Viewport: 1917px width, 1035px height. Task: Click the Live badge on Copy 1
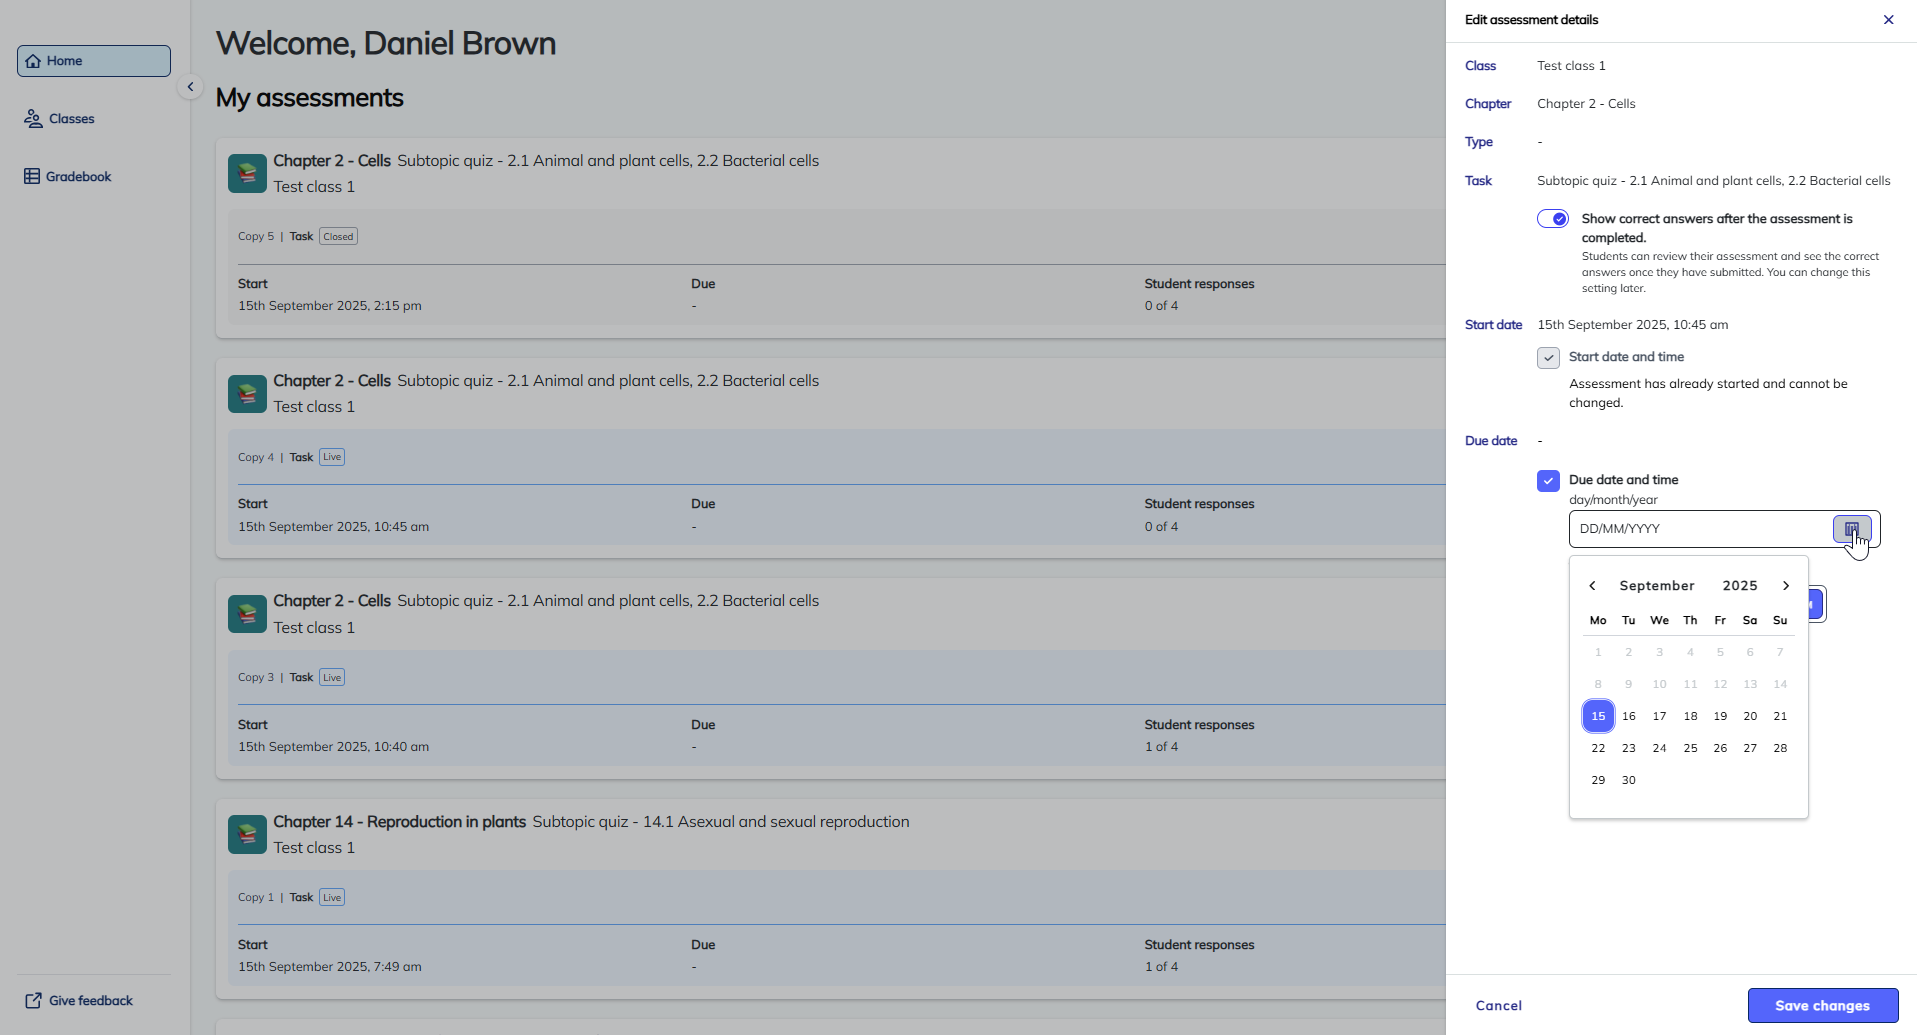coord(332,898)
